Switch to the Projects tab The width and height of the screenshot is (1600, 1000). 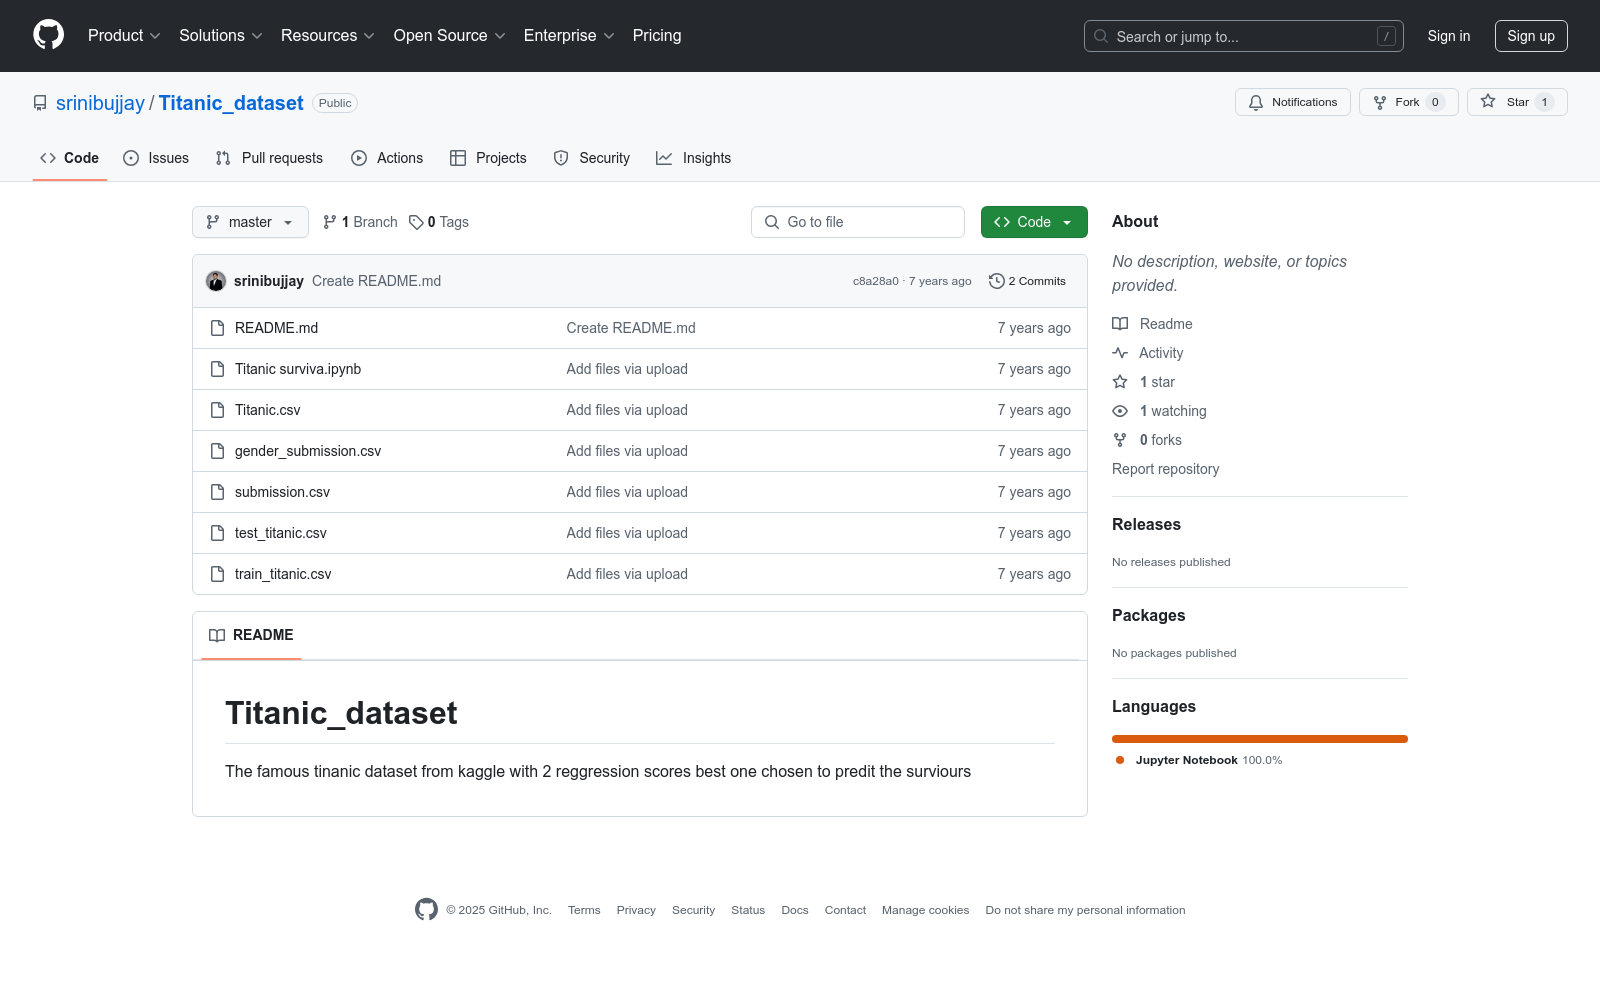(x=488, y=158)
